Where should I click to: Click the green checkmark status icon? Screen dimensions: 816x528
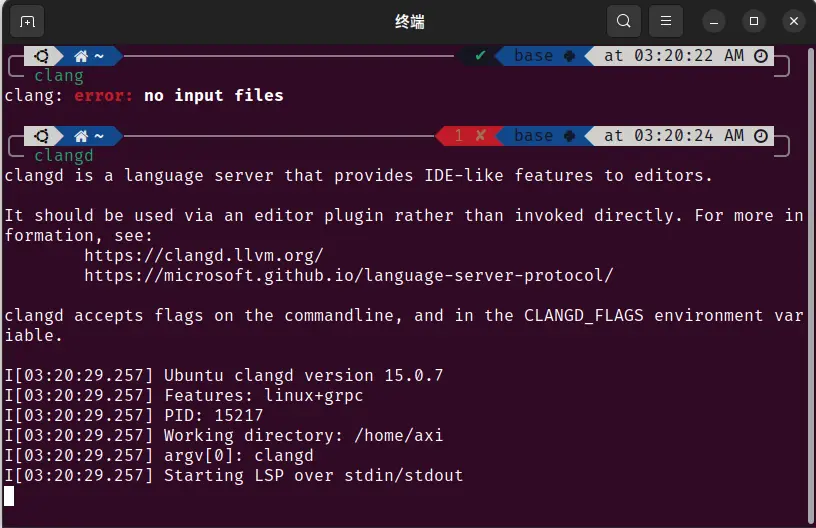point(480,55)
